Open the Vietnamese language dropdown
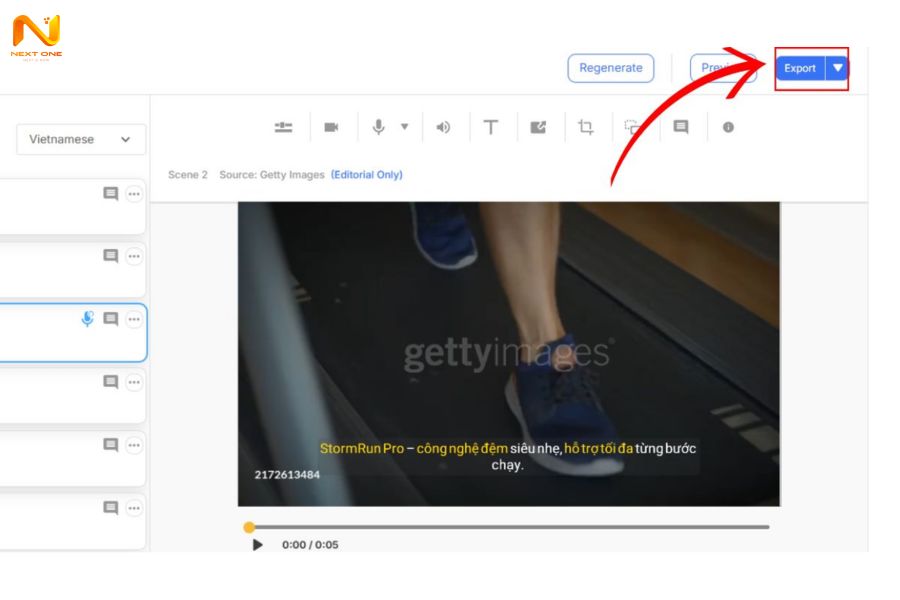 (81, 139)
